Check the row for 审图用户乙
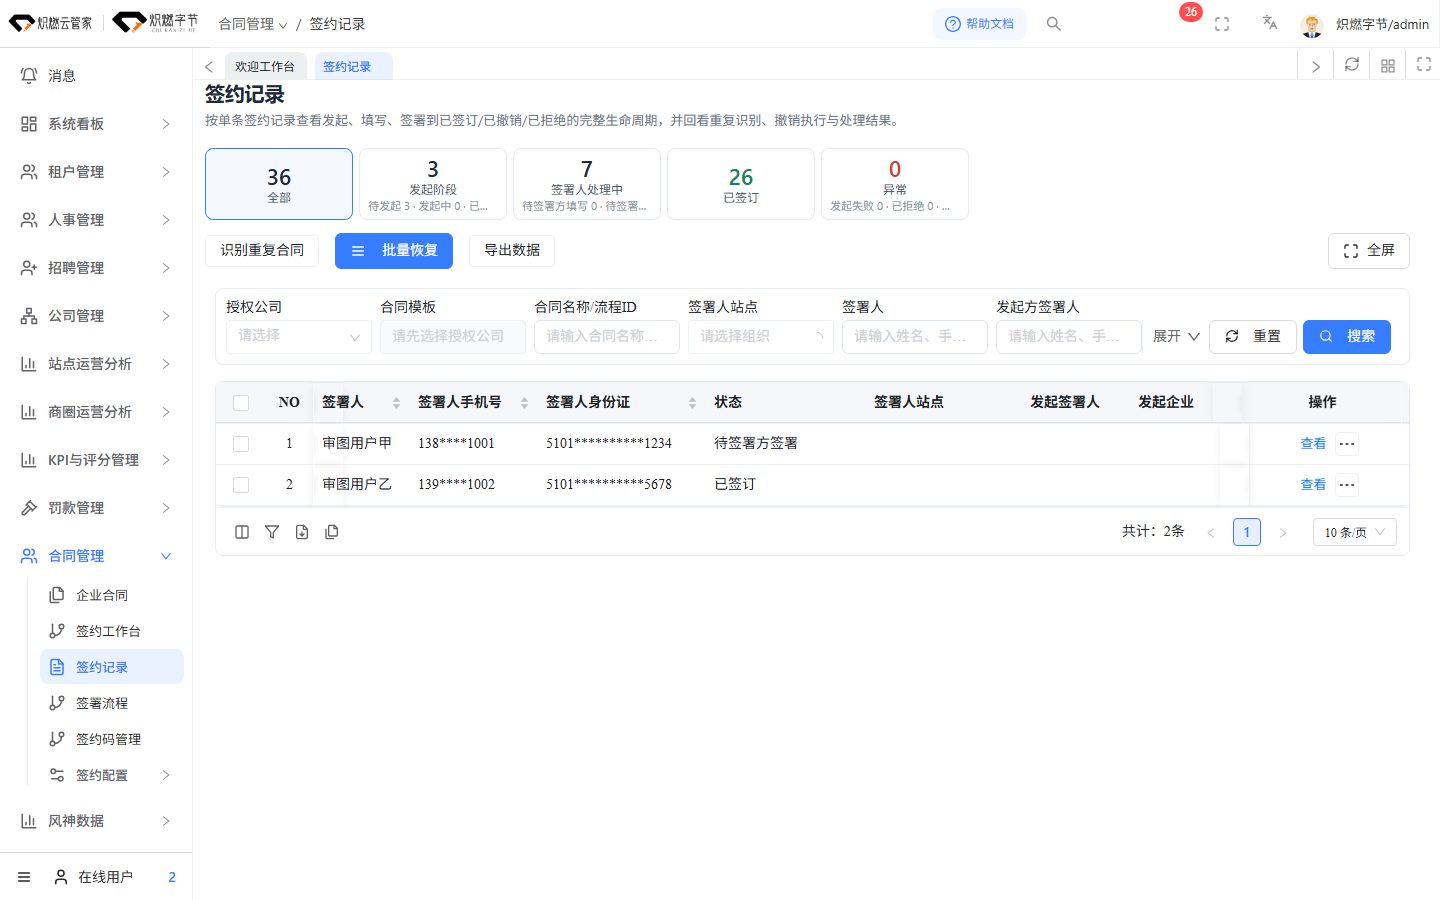1440x900 pixels. coord(241,485)
